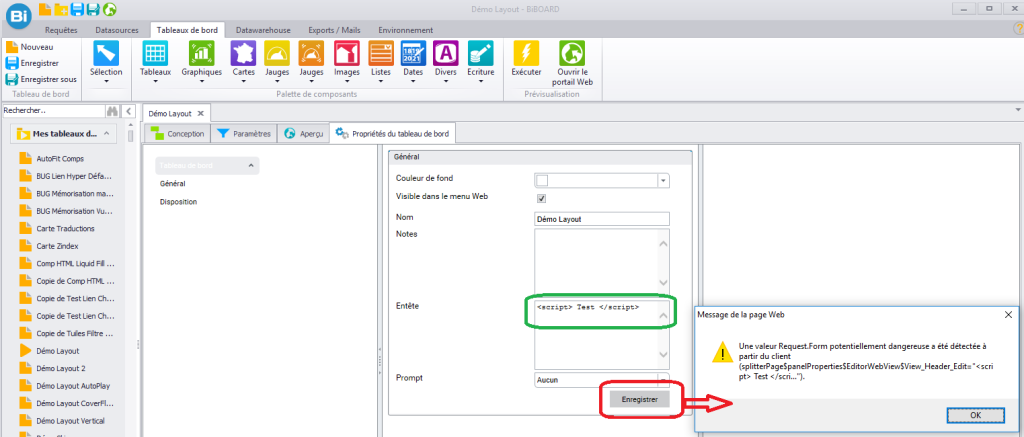Viewport: 1024px width, 437px height.
Task: Click Nouveau in the ribbon
Action: [x=29, y=47]
